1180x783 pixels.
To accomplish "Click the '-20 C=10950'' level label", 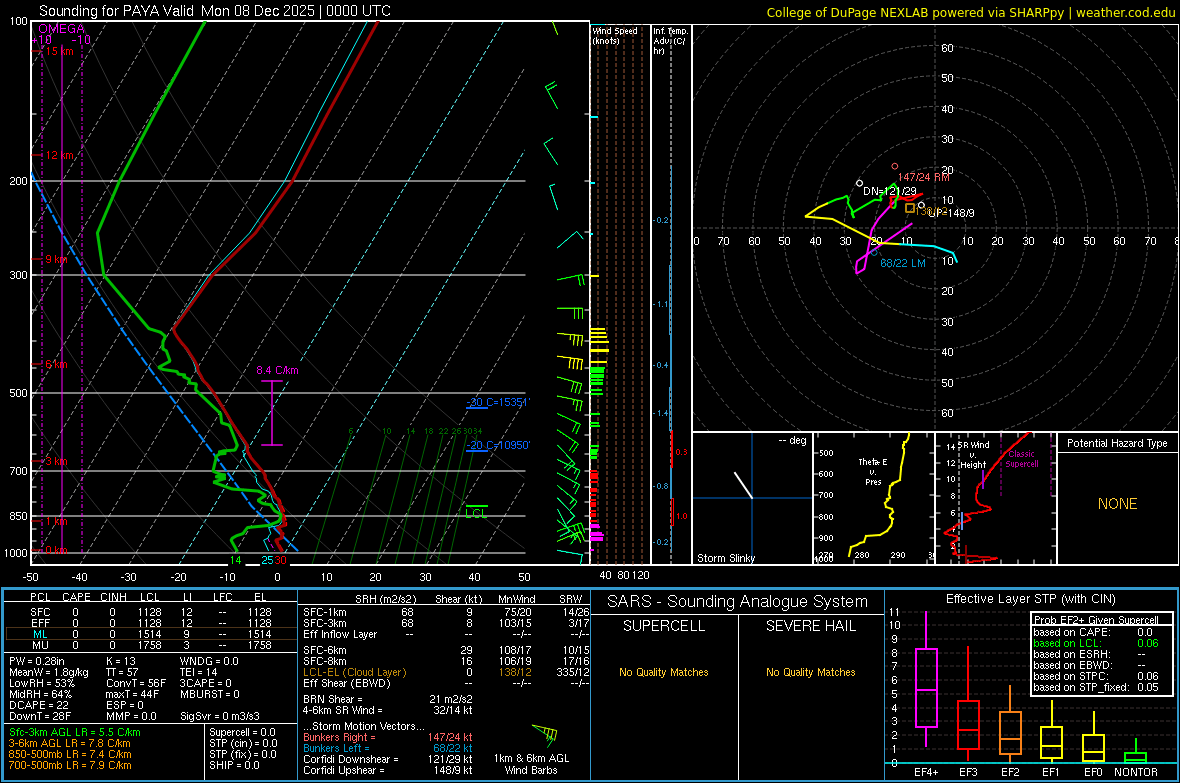I will [x=498, y=445].
